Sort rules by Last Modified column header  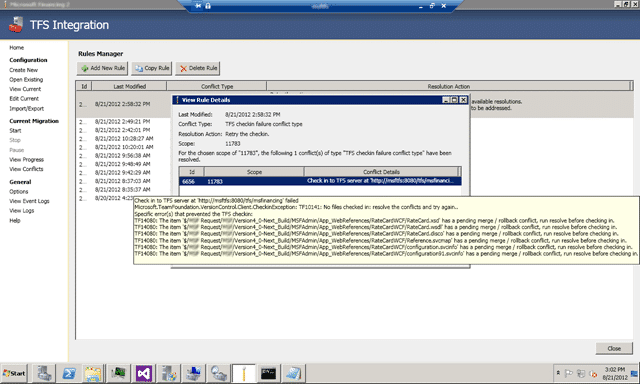click(129, 86)
